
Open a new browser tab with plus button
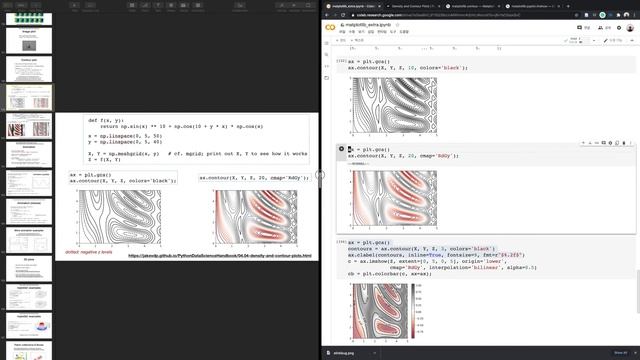pos(568,6)
